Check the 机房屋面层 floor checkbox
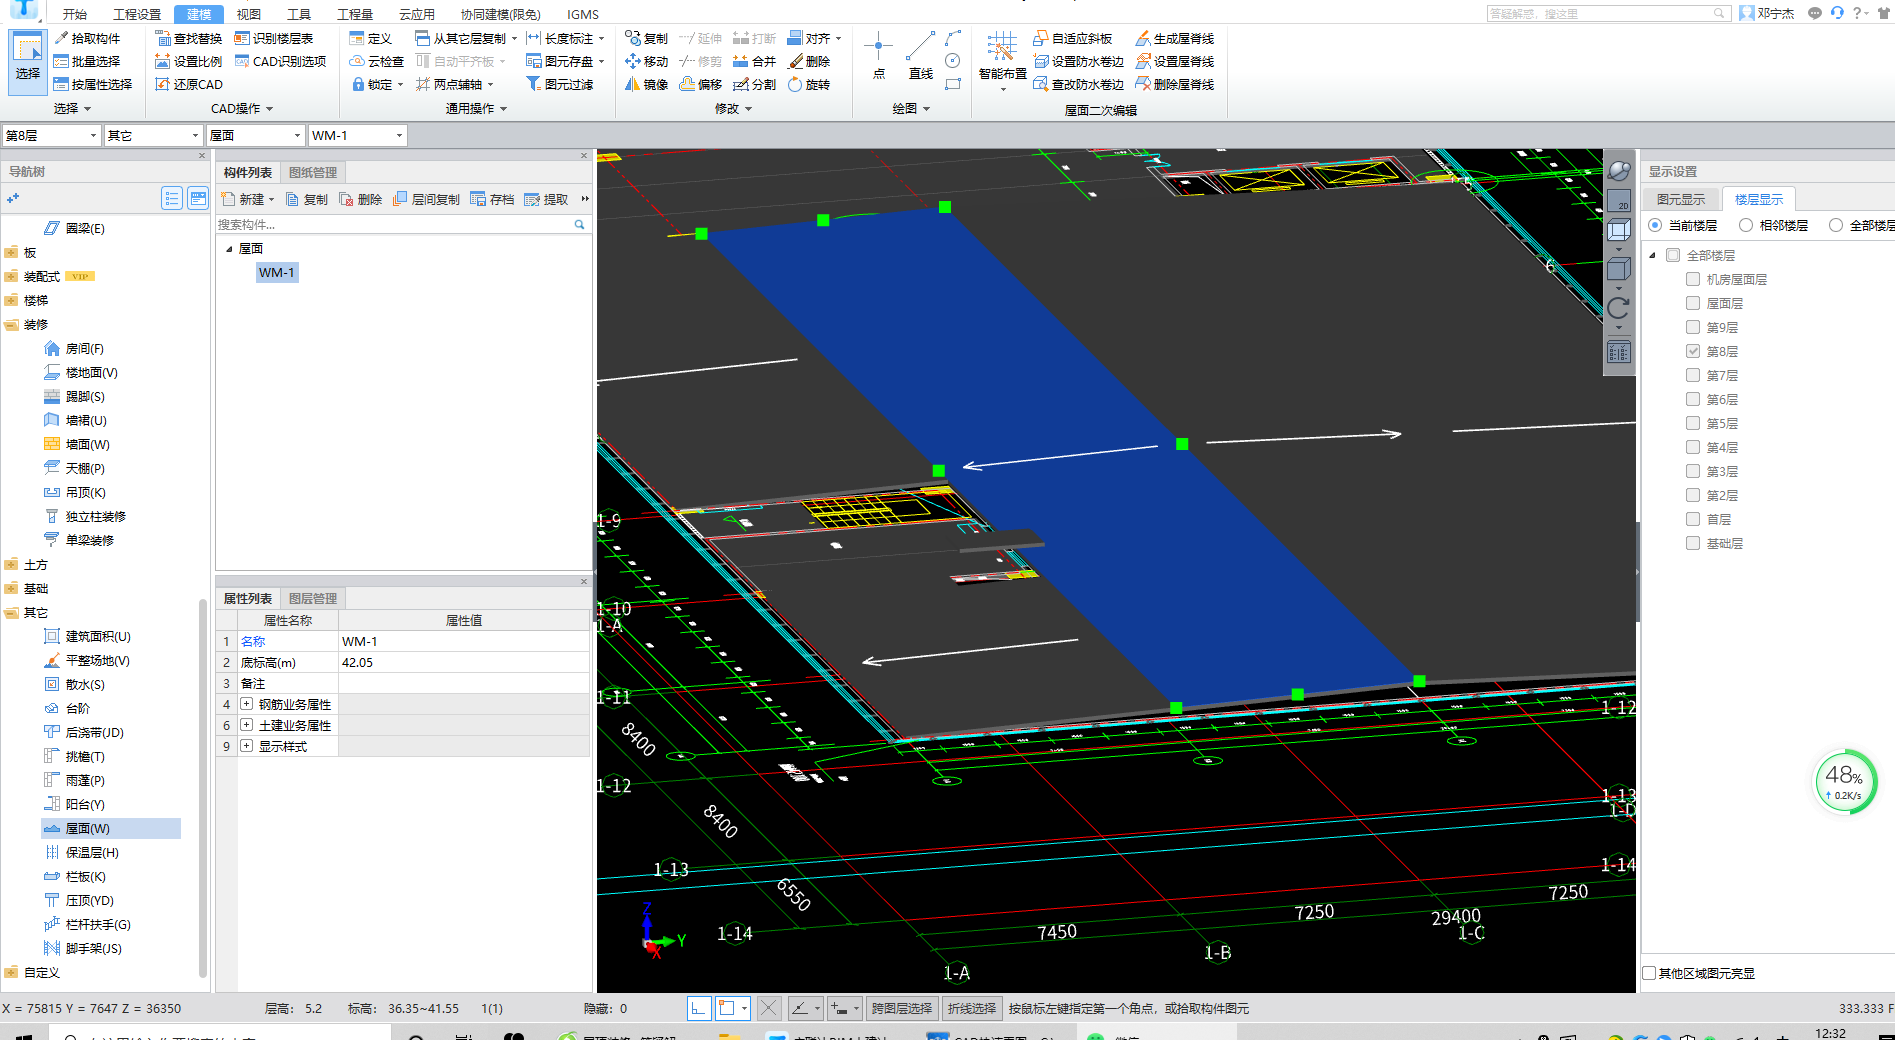 tap(1693, 279)
